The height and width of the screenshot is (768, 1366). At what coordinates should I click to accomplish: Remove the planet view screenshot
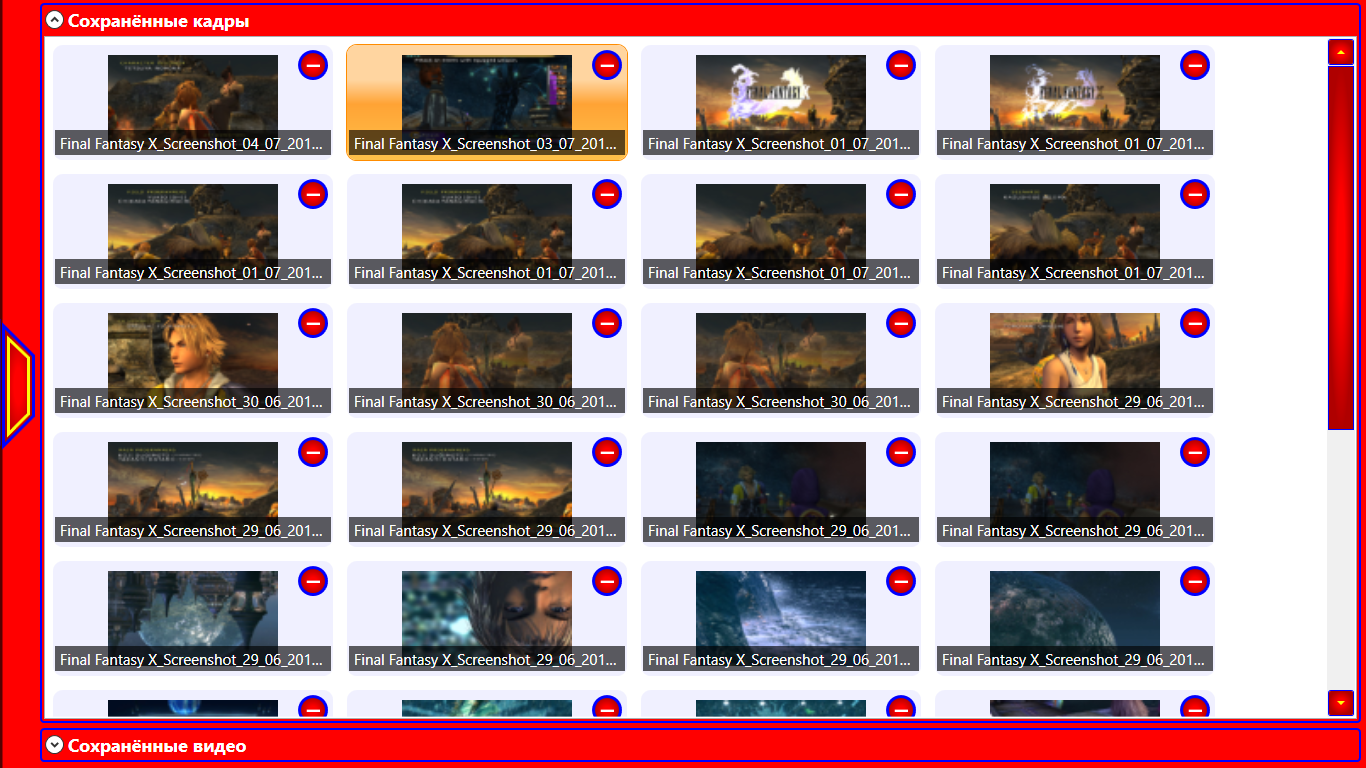pos(1195,581)
